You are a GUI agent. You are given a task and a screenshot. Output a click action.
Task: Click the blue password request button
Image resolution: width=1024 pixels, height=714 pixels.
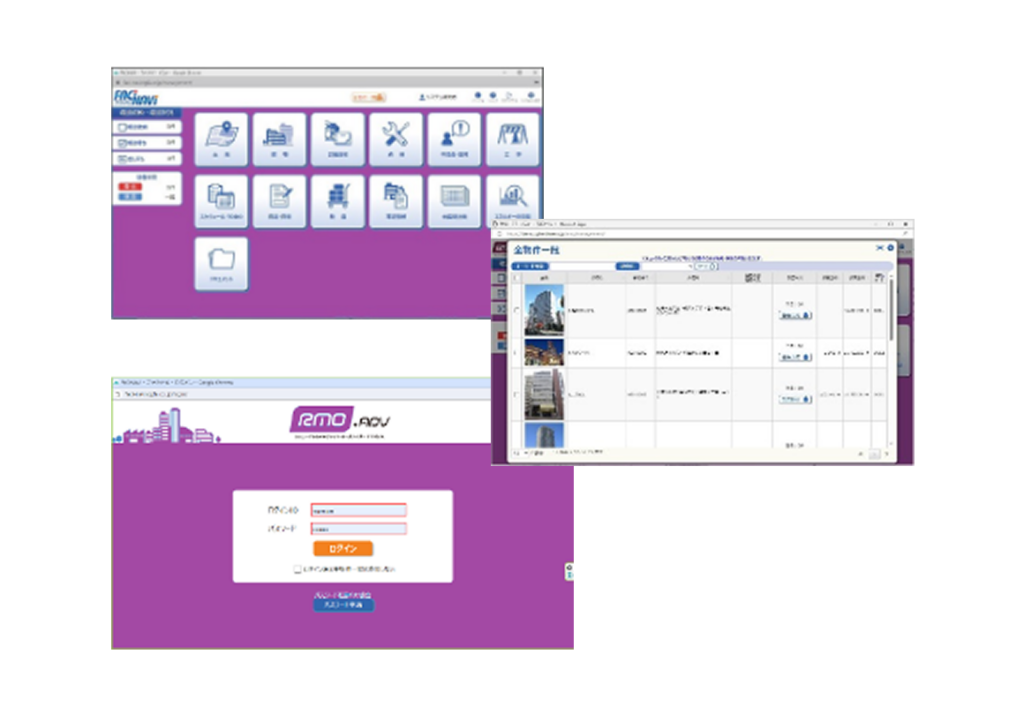[344, 605]
